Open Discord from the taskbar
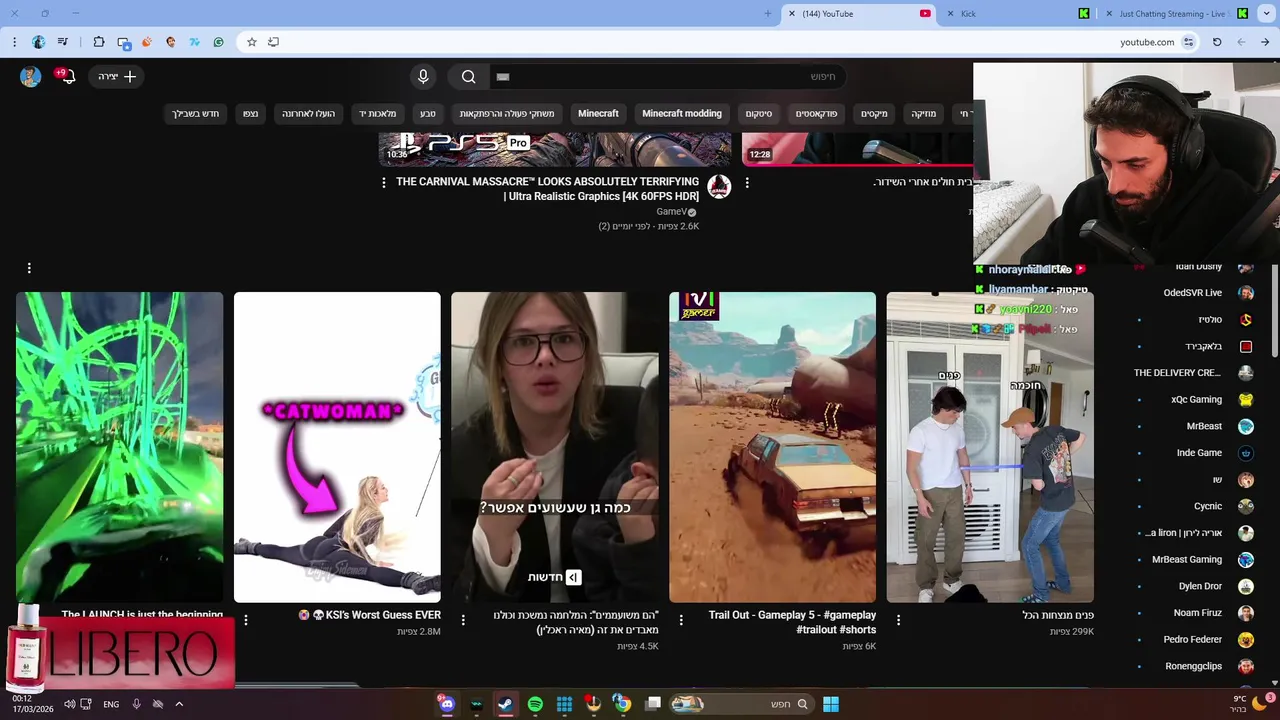1280x720 pixels. coord(447,704)
